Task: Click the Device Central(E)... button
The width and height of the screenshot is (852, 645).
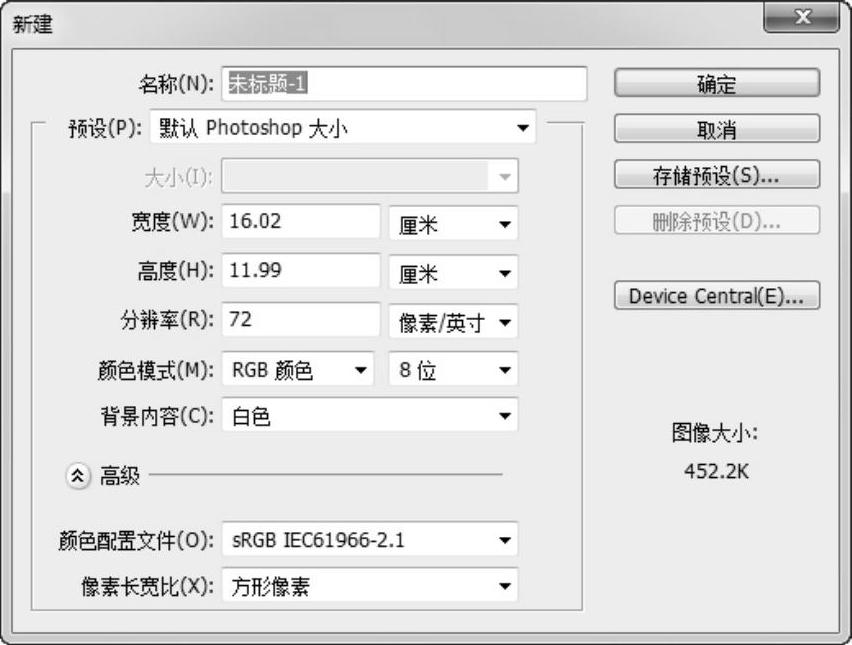Action: point(716,296)
